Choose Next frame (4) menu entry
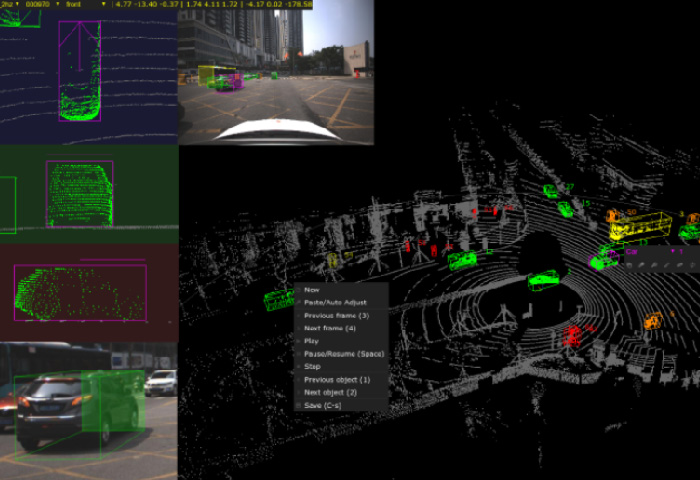The width and height of the screenshot is (700, 480). pos(329,328)
